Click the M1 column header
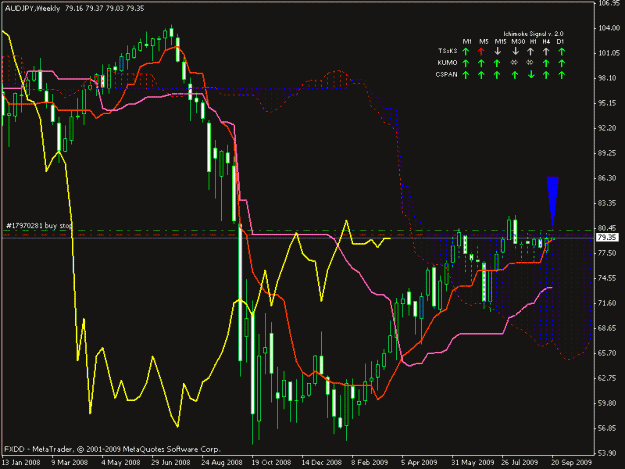This screenshot has height=469, width=625. (467, 41)
